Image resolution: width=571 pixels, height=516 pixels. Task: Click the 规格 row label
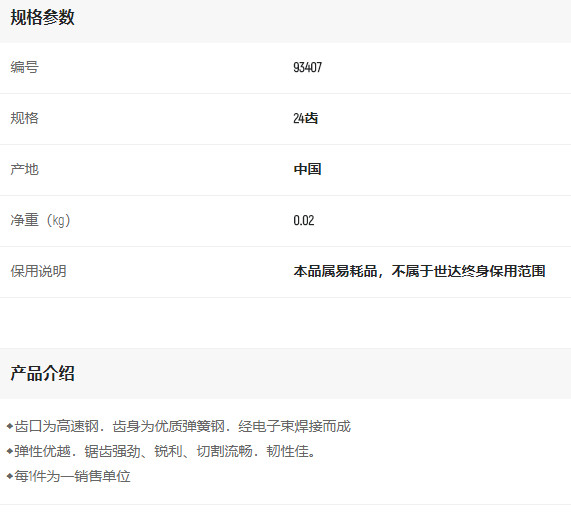coord(24,118)
